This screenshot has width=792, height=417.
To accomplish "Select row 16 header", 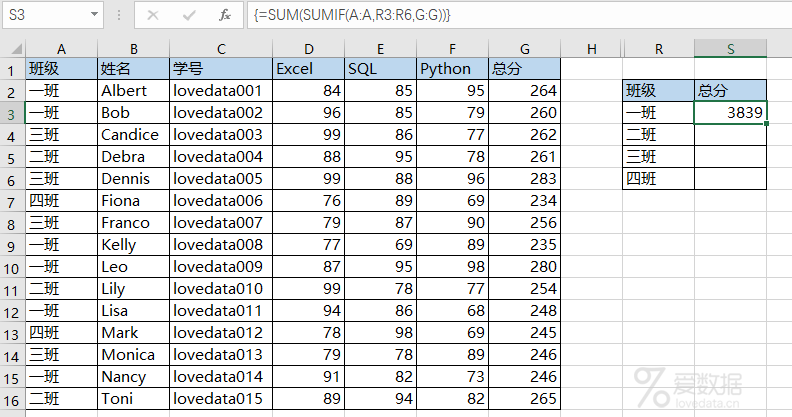I will pos(12,399).
